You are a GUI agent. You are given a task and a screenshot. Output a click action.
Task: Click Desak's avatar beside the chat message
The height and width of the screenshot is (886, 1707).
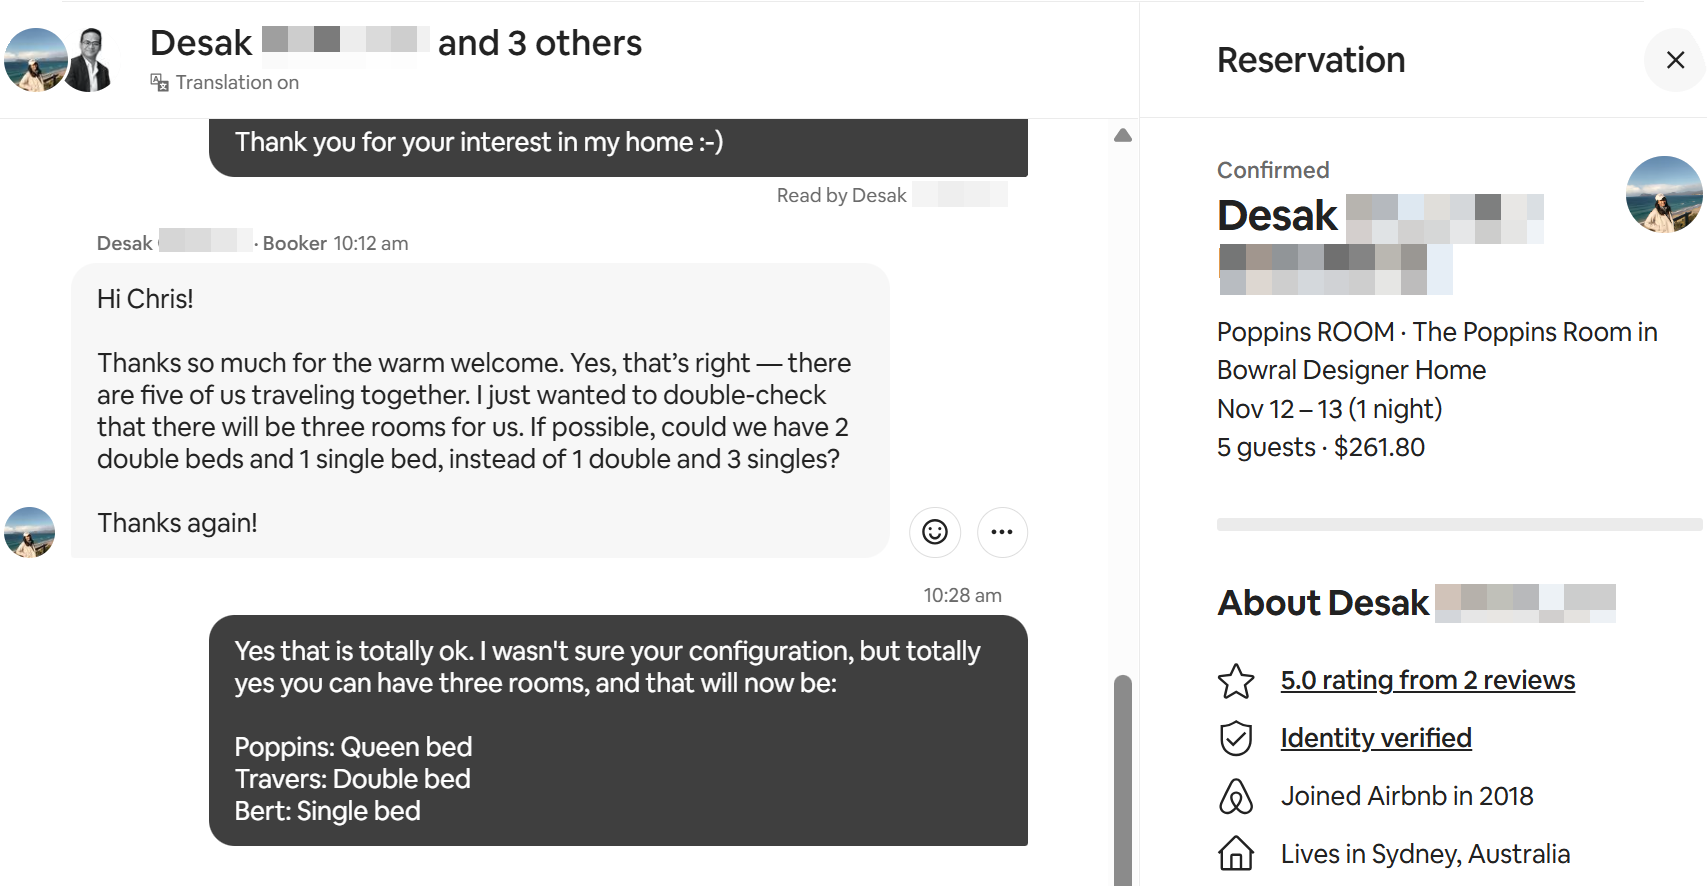pos(30,532)
